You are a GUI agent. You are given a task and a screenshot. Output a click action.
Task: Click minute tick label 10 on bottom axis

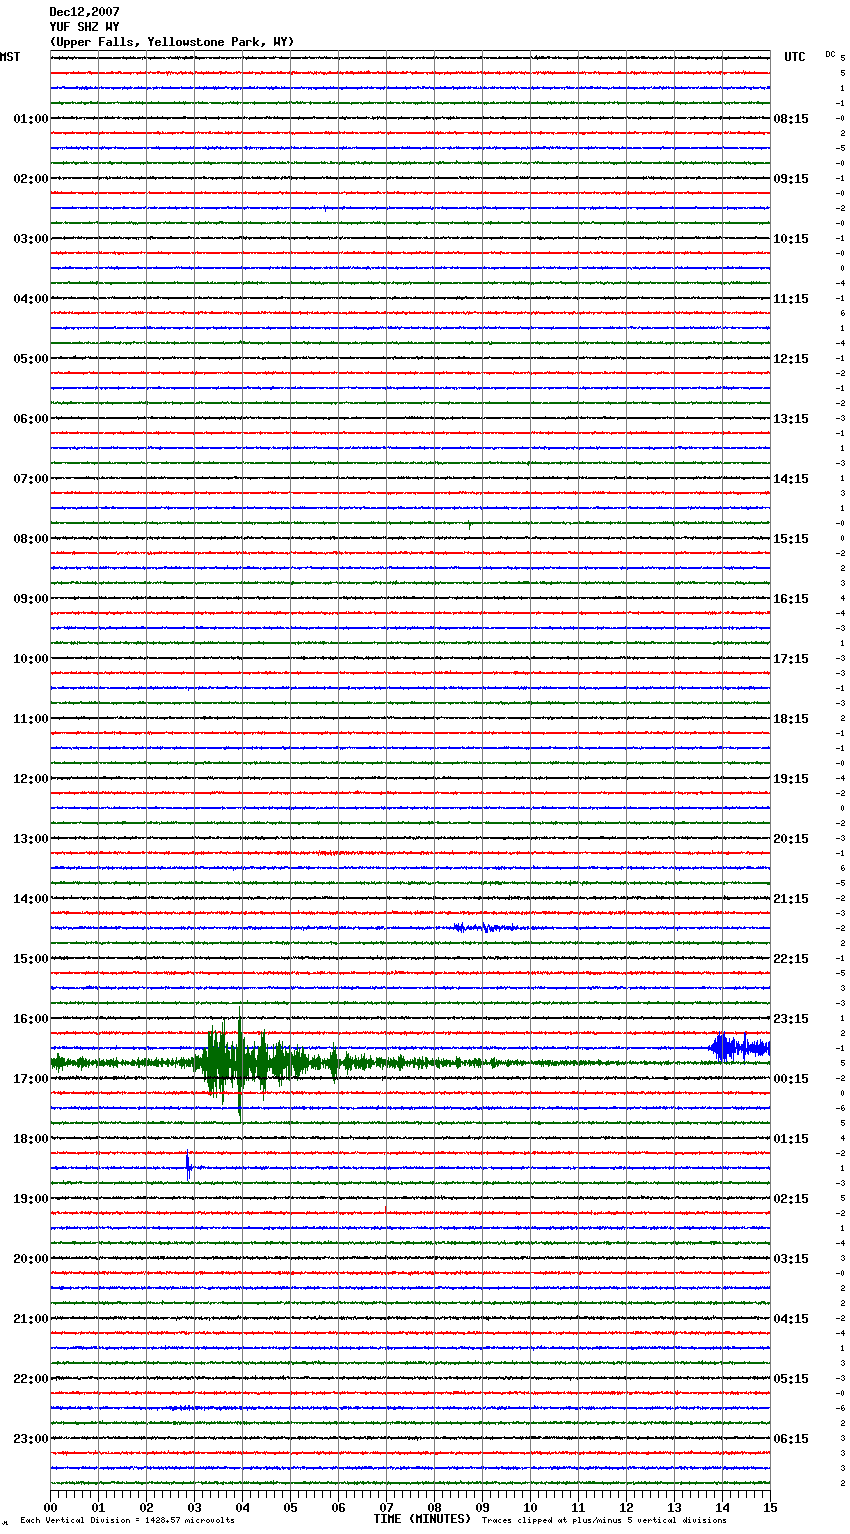pos(531,1507)
